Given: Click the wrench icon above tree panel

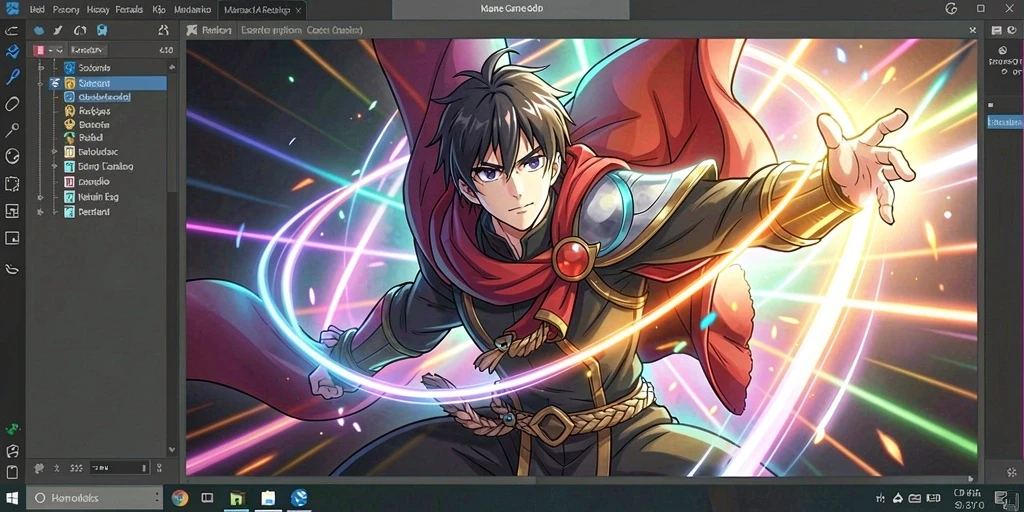Looking at the screenshot, I should (x=57, y=30).
